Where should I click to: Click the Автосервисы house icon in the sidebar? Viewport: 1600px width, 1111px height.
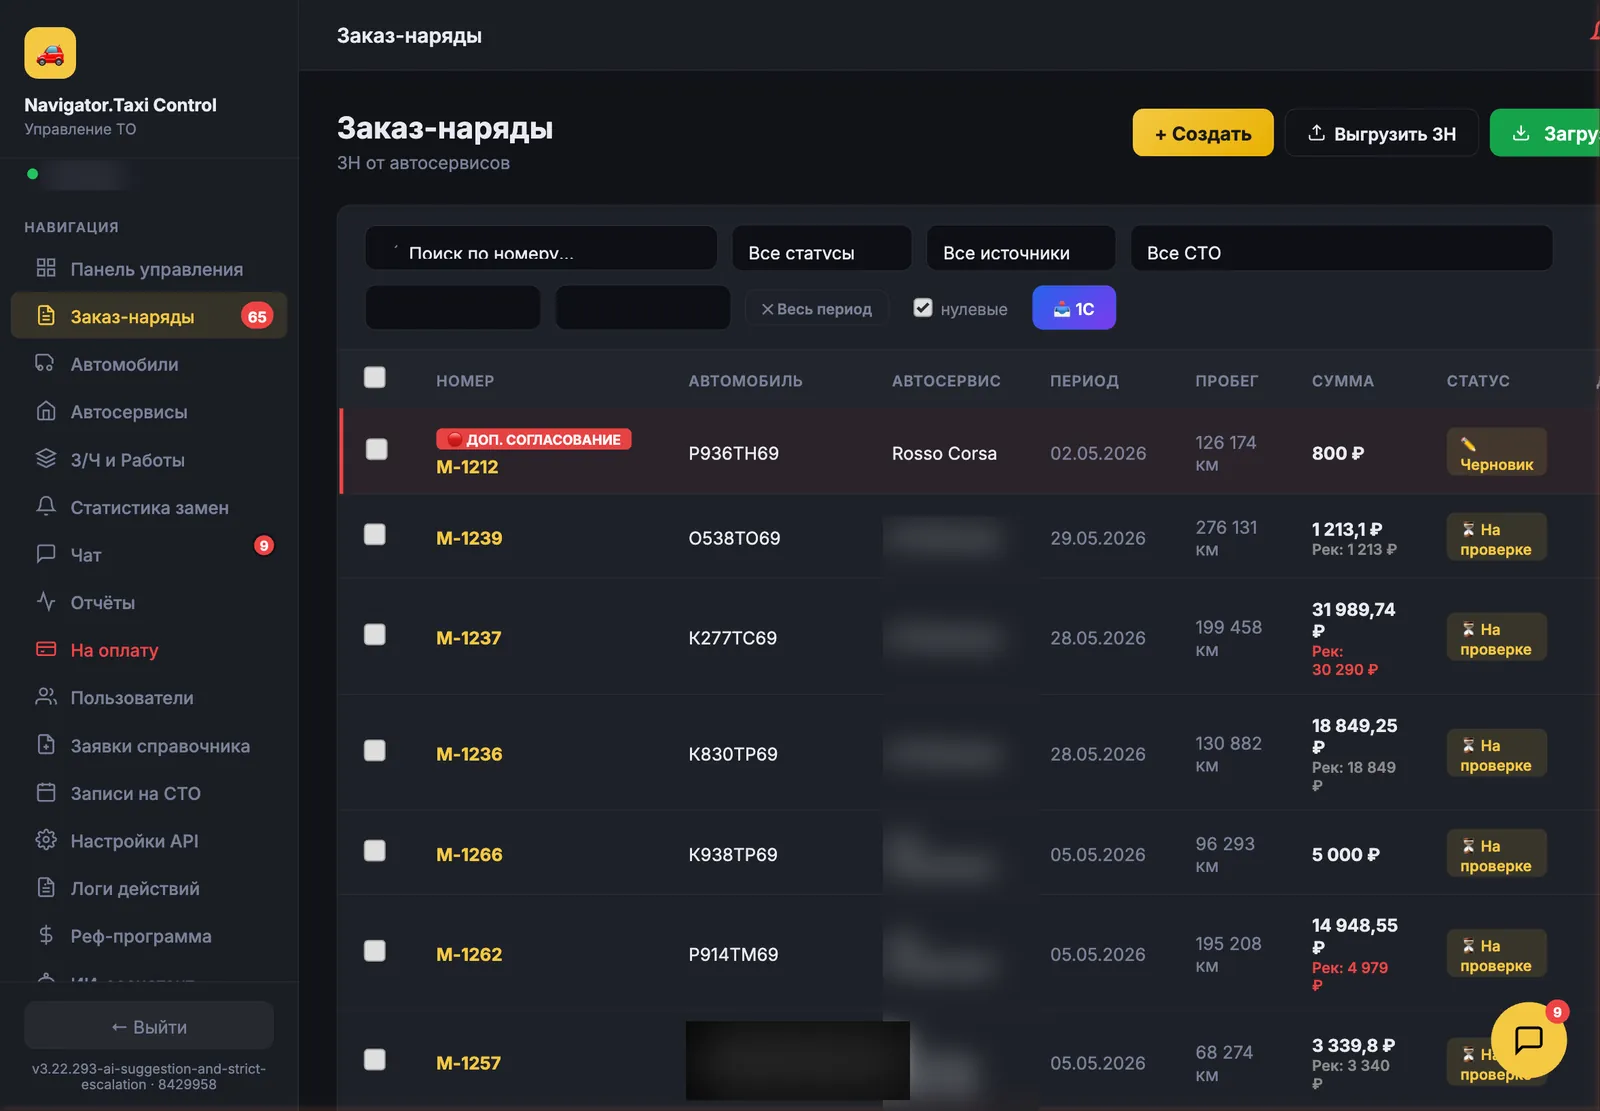tap(46, 411)
